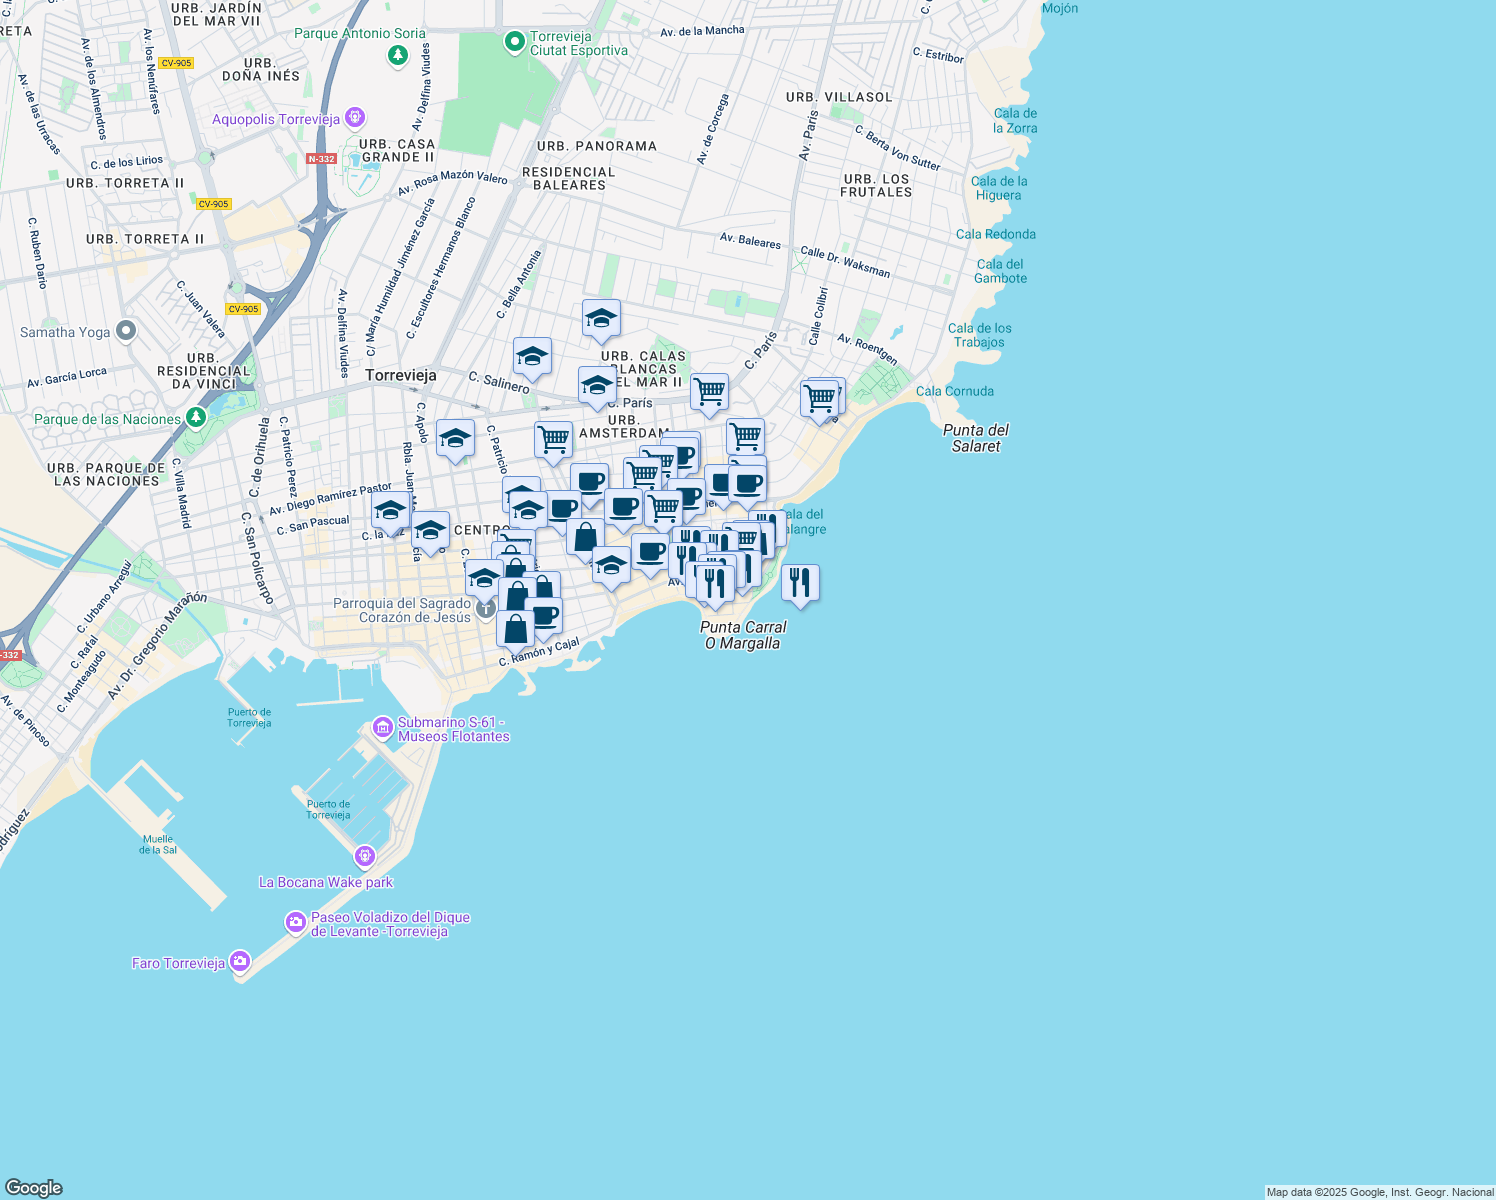Click the Cala de la Higuera label
The width and height of the screenshot is (1496, 1200).
[999, 188]
